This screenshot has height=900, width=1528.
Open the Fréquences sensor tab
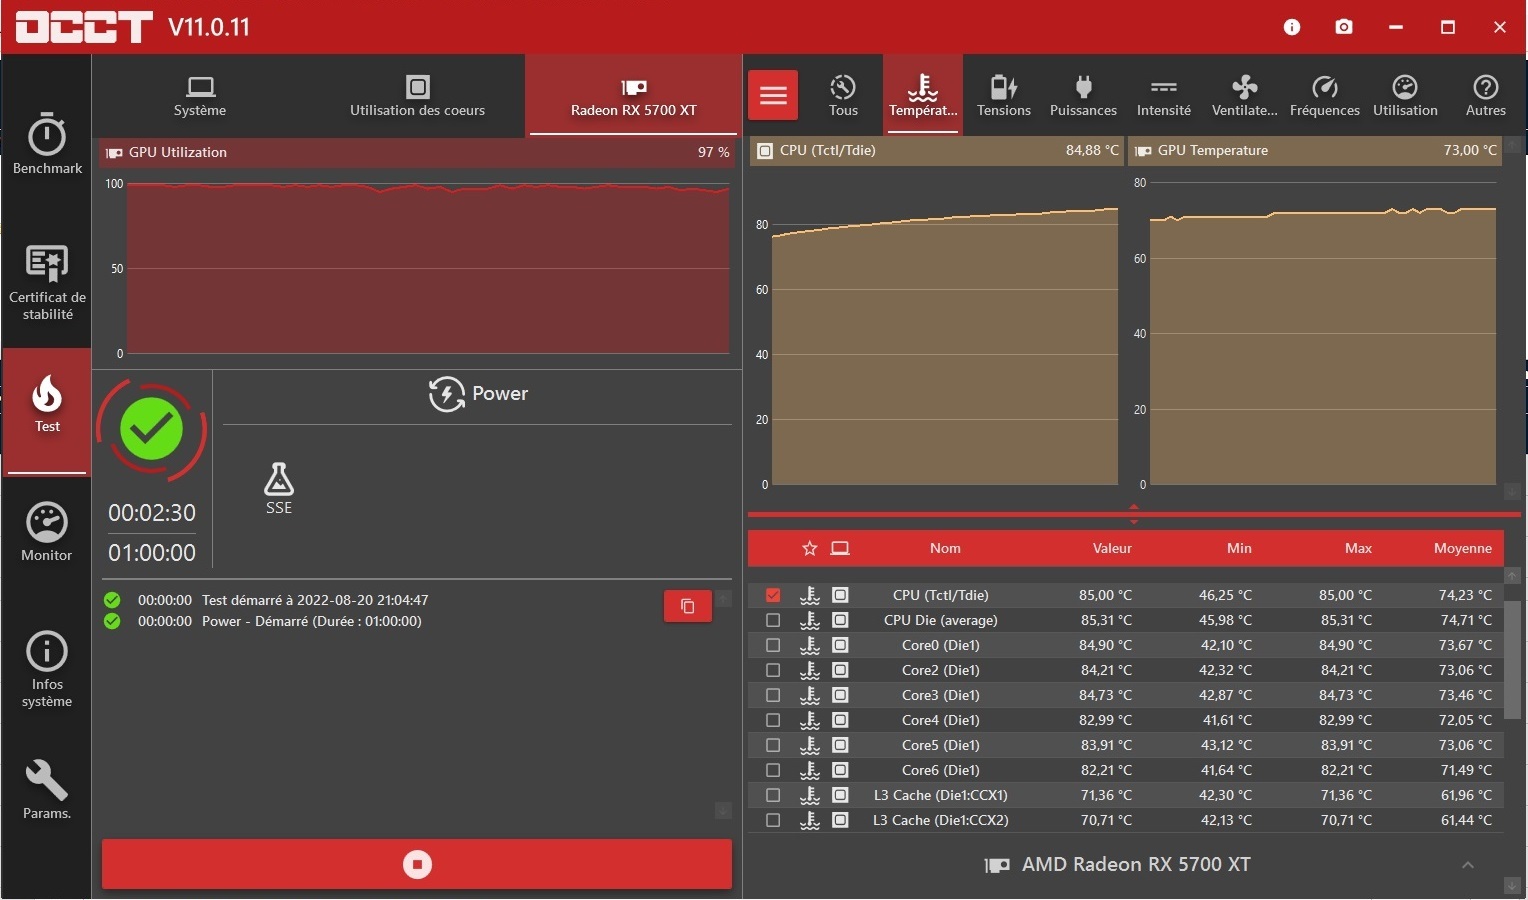coord(1325,96)
